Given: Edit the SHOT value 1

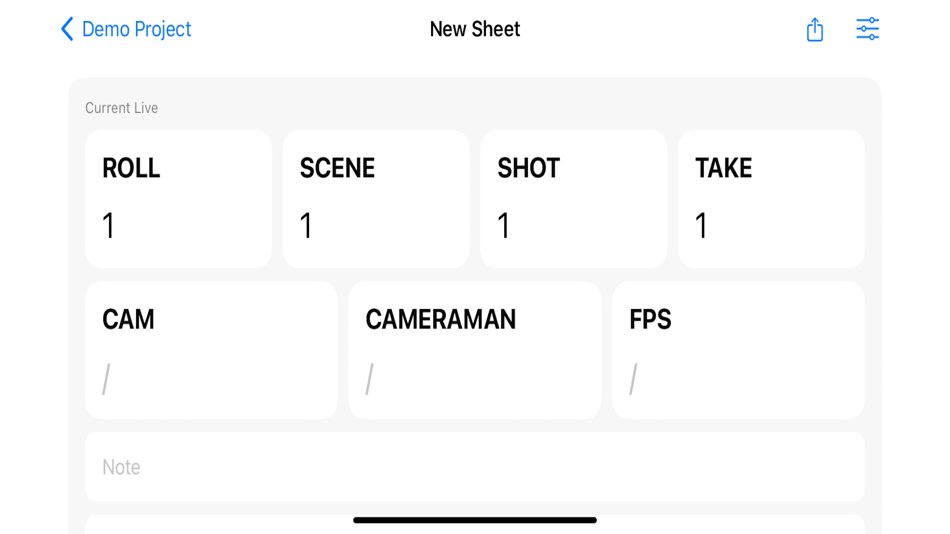Looking at the screenshot, I should pyautogui.click(x=504, y=226).
